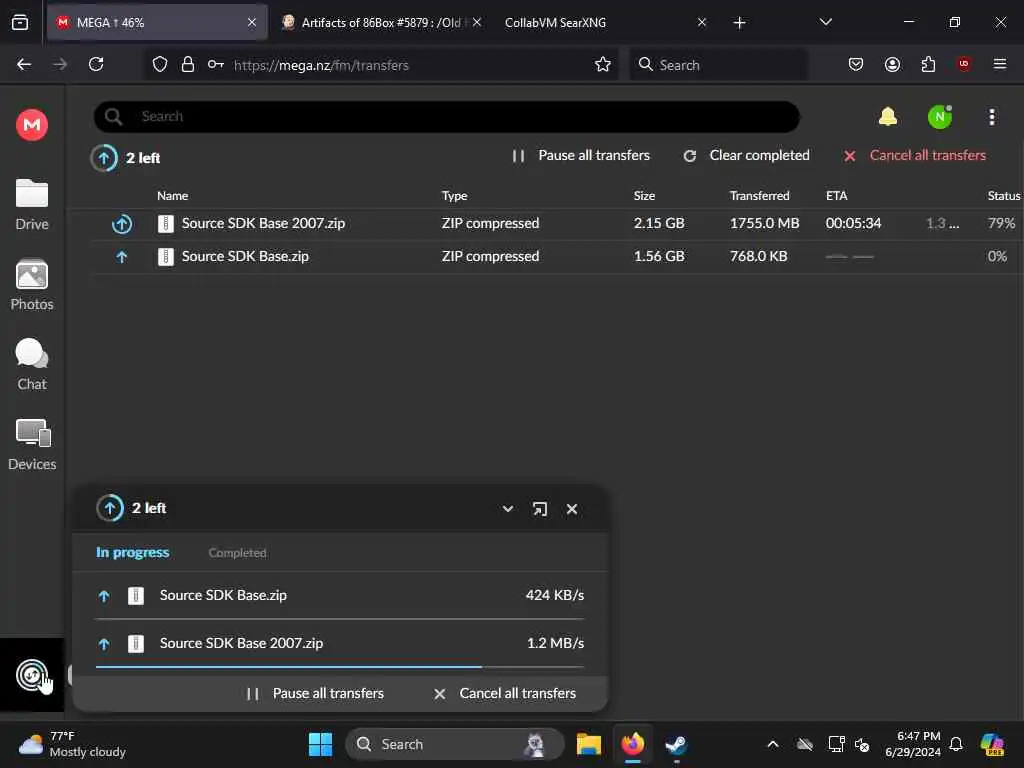This screenshot has height=768, width=1024.
Task: Open the Pocket save icon
Action: click(856, 64)
